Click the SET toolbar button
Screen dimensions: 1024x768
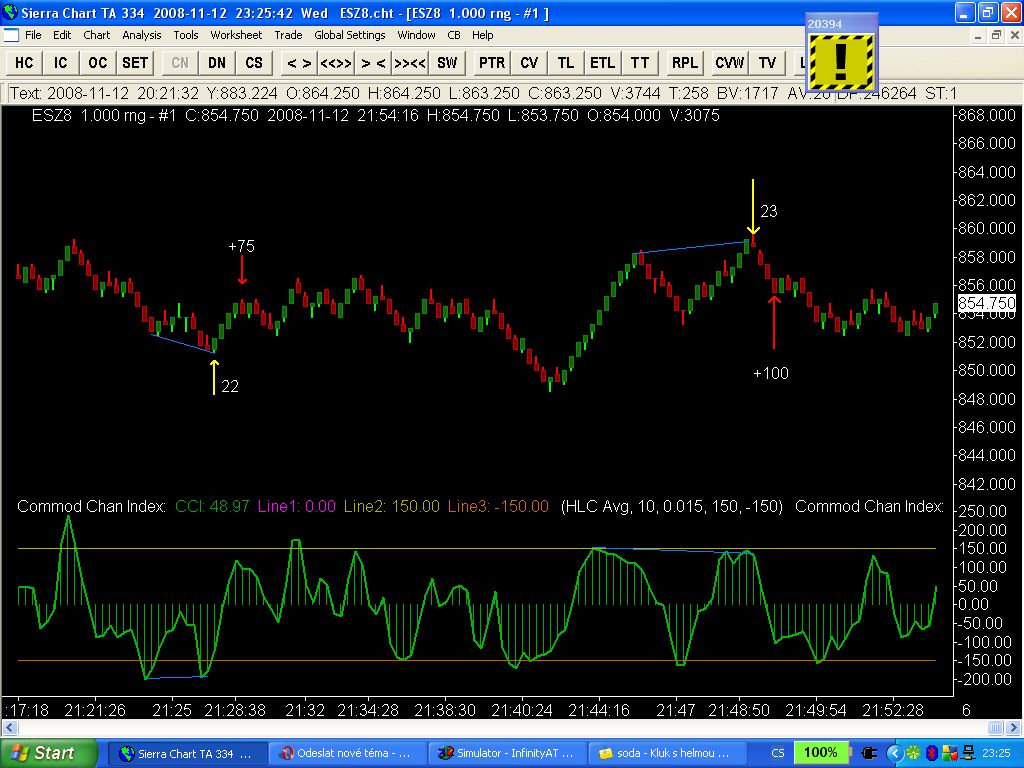click(x=135, y=63)
